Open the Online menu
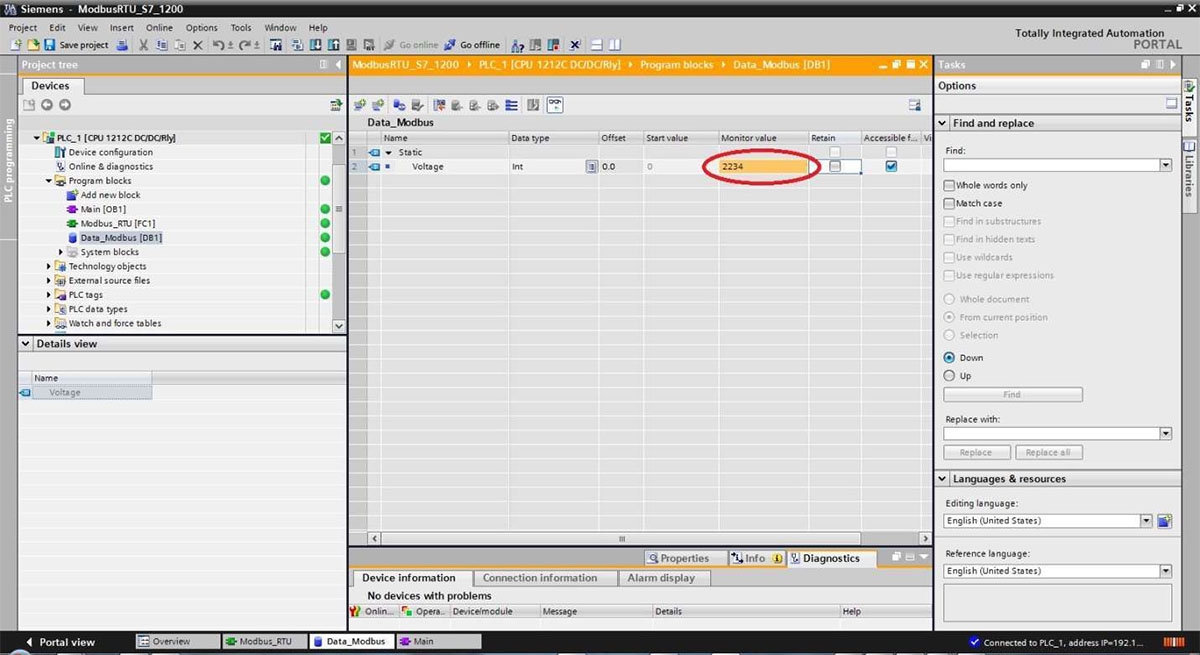 click(159, 28)
